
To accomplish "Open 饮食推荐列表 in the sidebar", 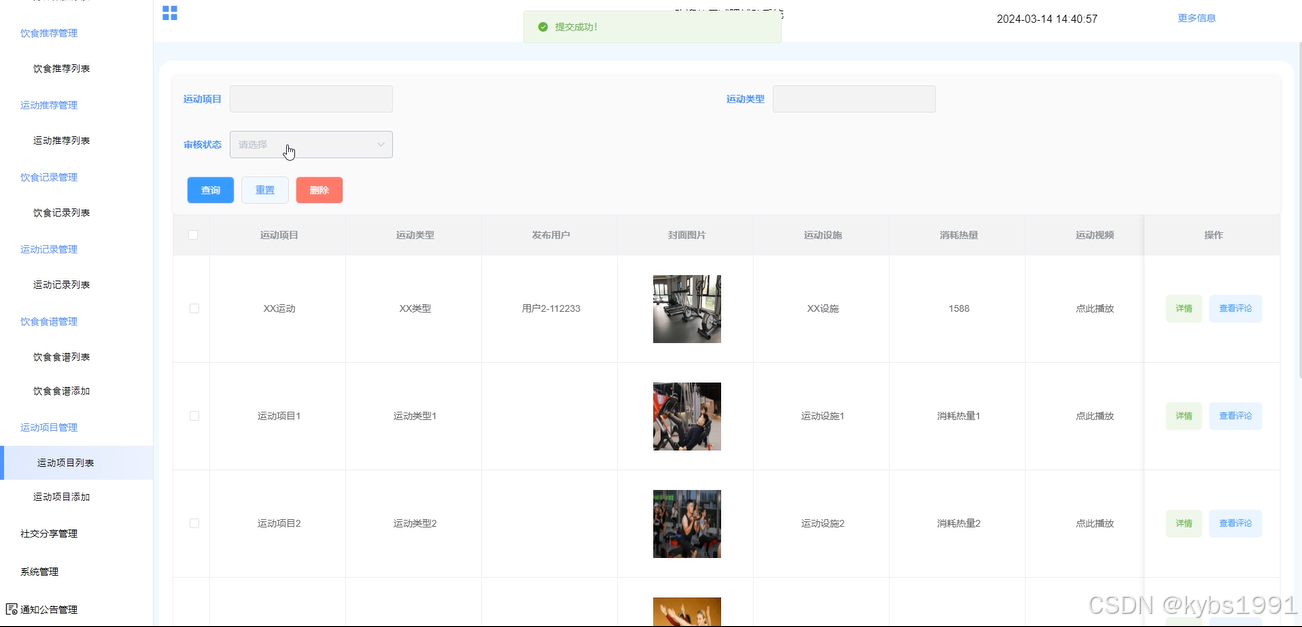I will pyautogui.click(x=62, y=69).
